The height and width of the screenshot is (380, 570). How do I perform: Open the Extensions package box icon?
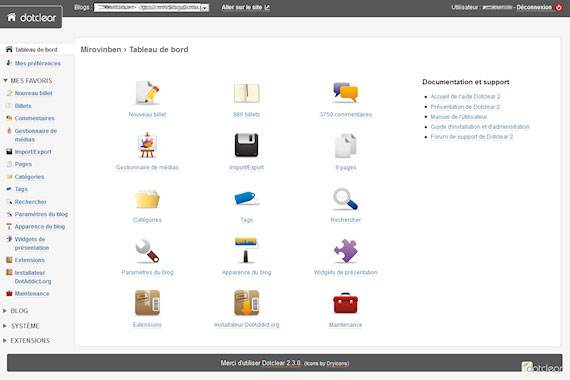pos(147,303)
